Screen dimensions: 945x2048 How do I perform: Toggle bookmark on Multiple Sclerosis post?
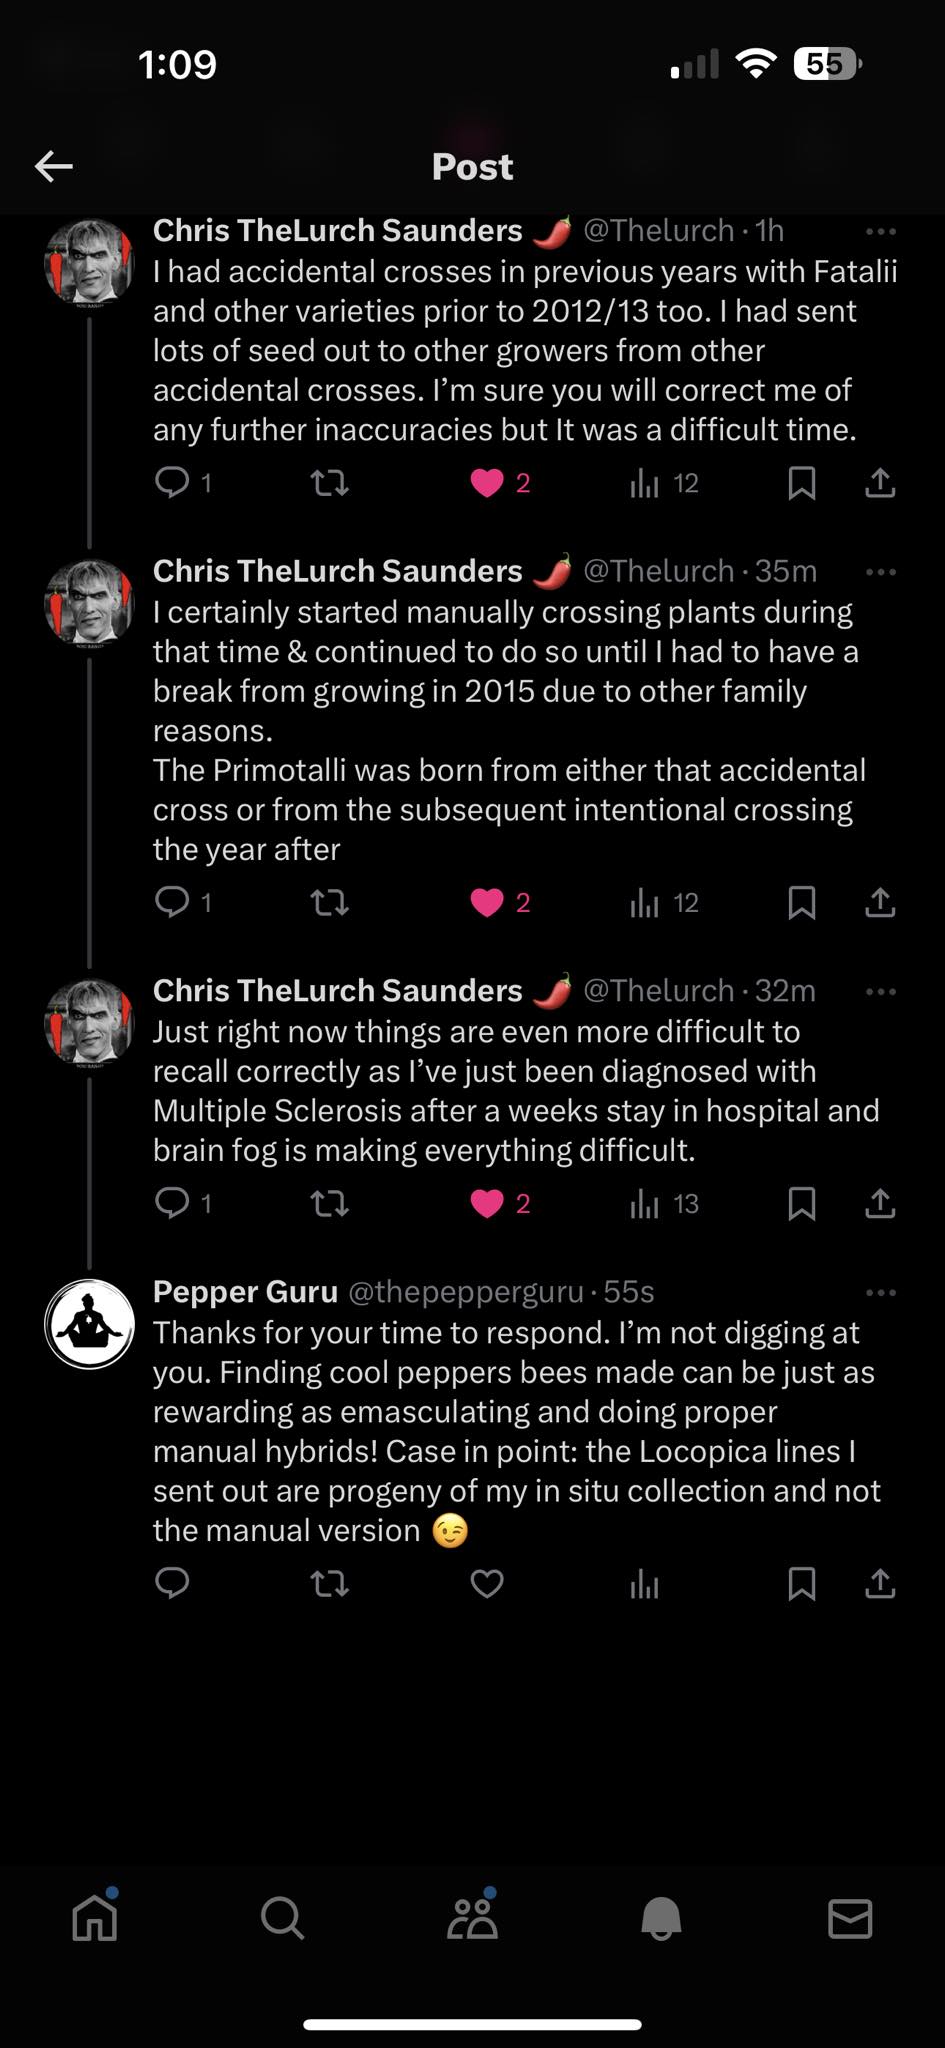click(802, 1204)
